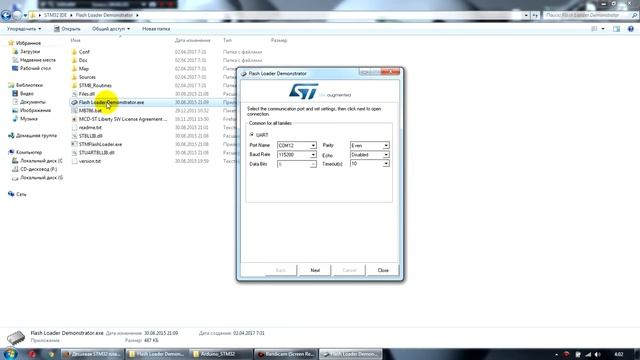Screen dimensions: 640x360
Task: Select the UART radio button
Action: coord(252,134)
